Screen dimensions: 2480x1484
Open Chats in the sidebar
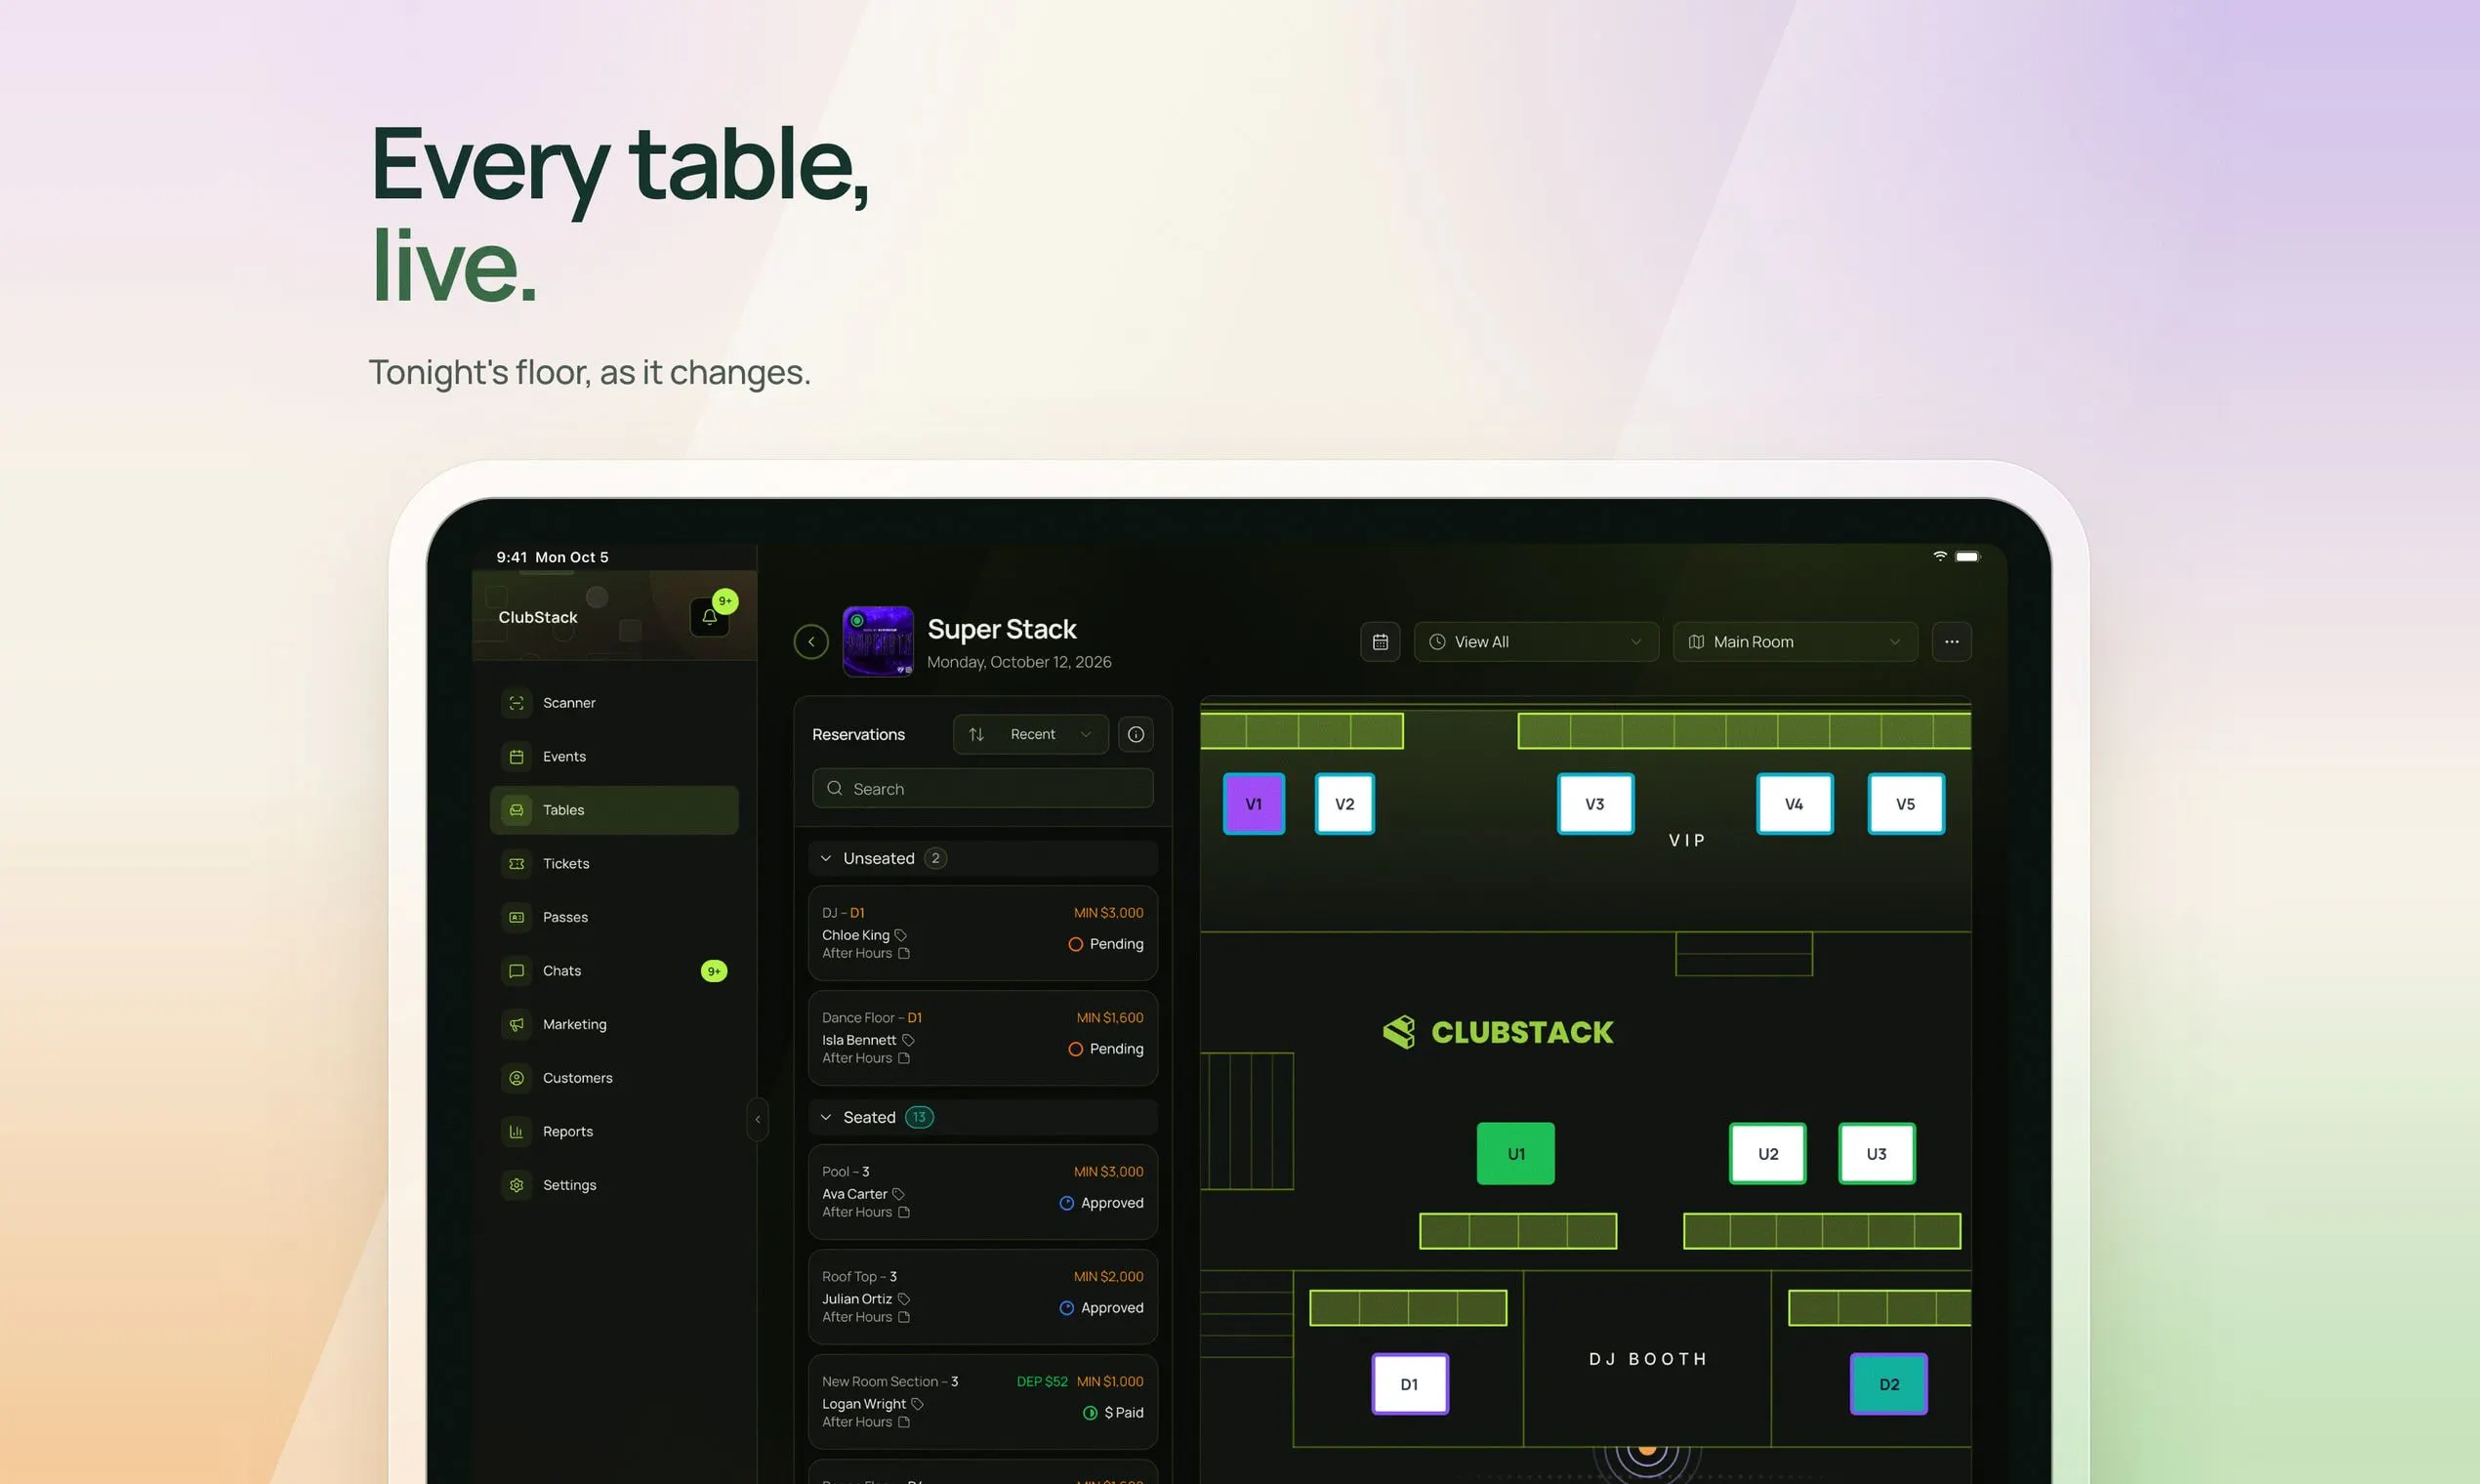(614, 971)
